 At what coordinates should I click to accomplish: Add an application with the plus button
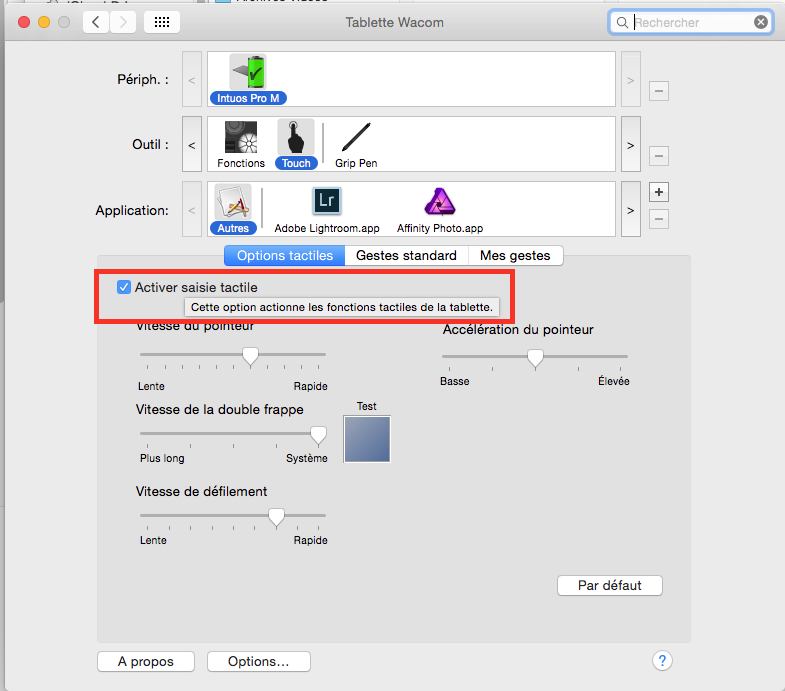[x=659, y=192]
